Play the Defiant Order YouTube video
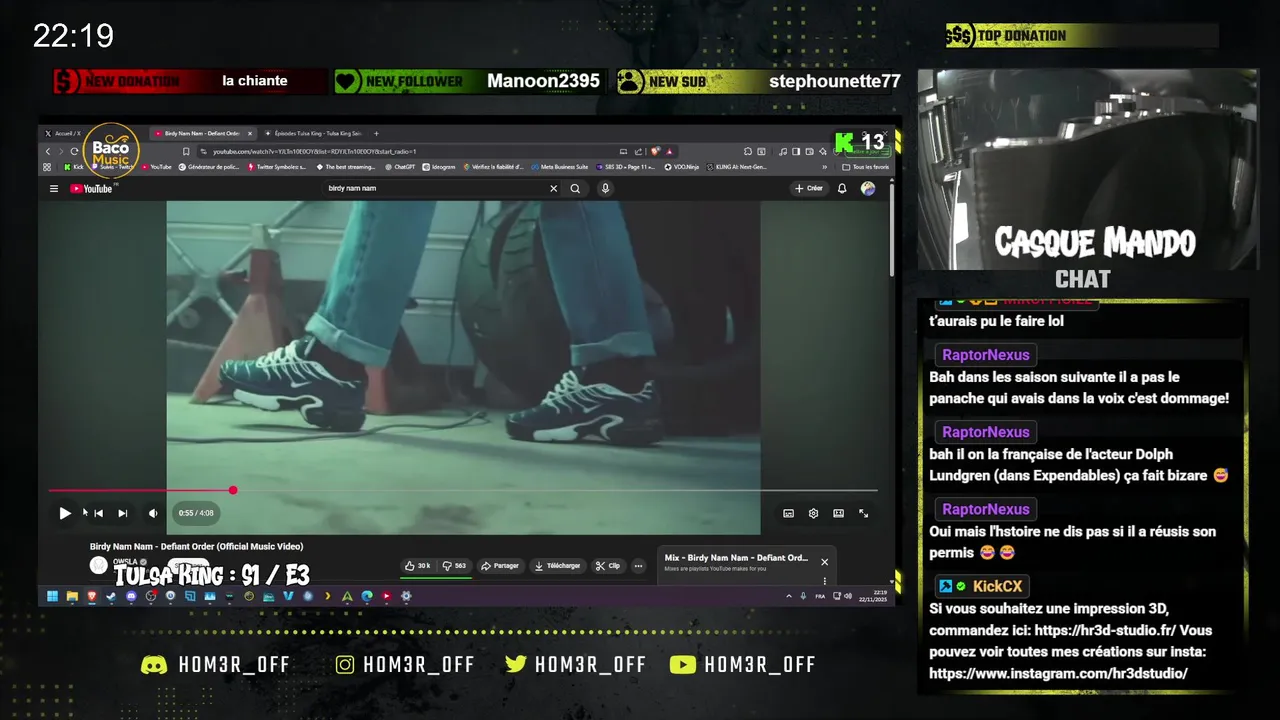The height and width of the screenshot is (720, 1280). (65, 513)
